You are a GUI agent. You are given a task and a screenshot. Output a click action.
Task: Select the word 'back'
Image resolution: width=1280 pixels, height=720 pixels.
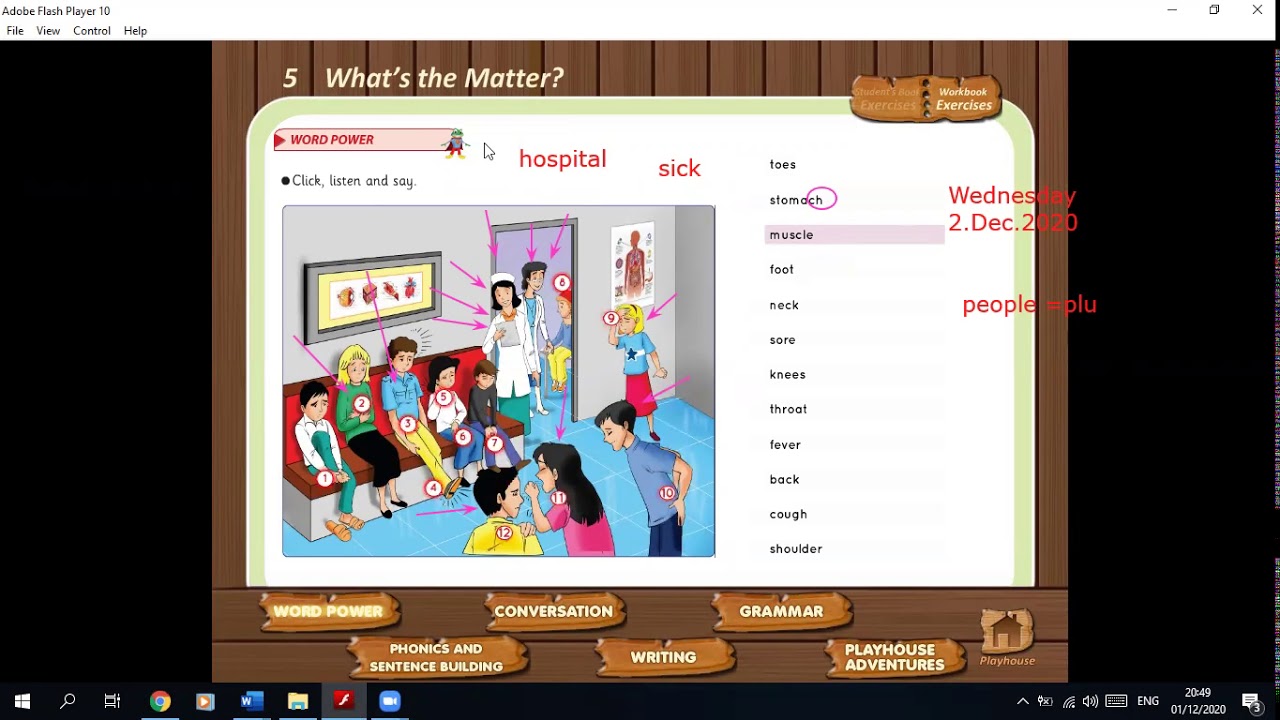click(785, 480)
